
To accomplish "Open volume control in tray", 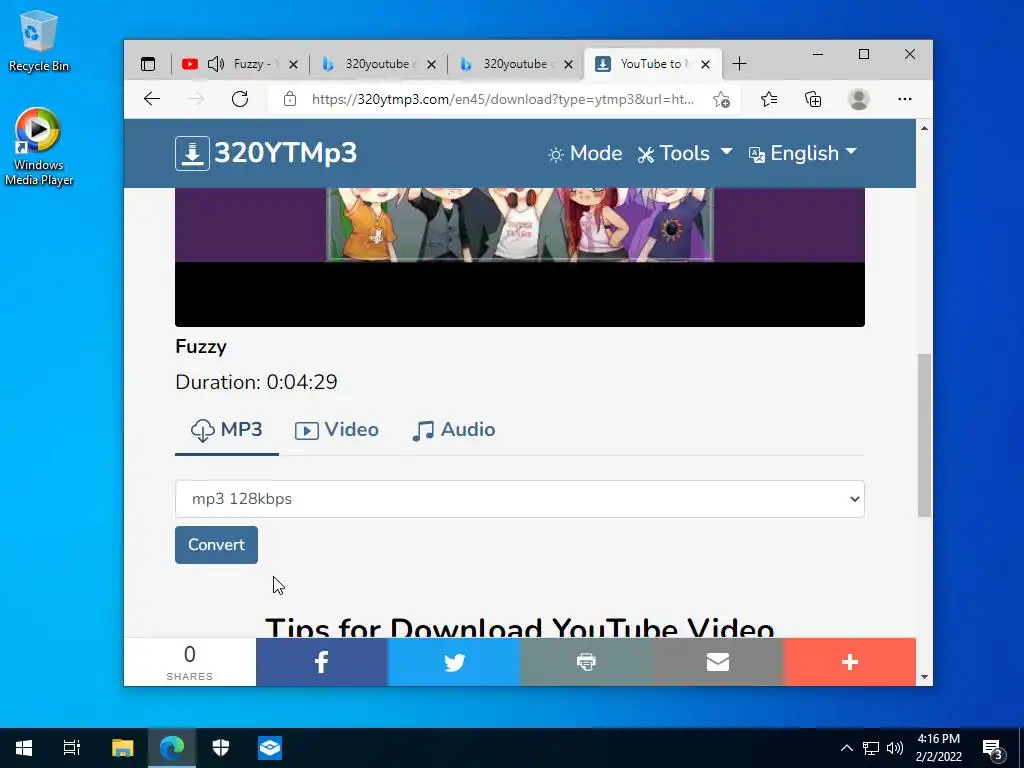I will (895, 748).
